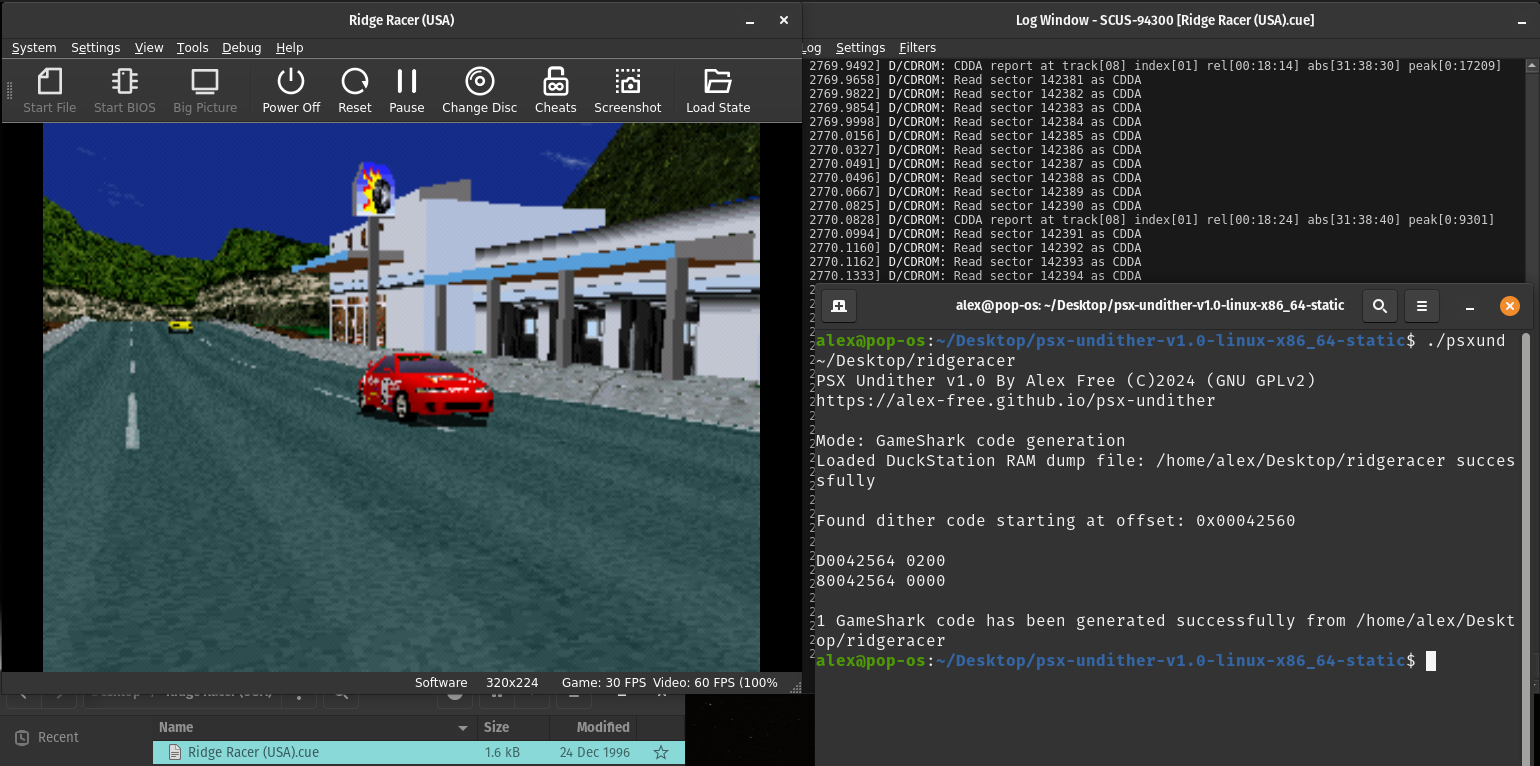The image size is (1540, 766).
Task: Open the Load State folder icon
Action: click(718, 82)
